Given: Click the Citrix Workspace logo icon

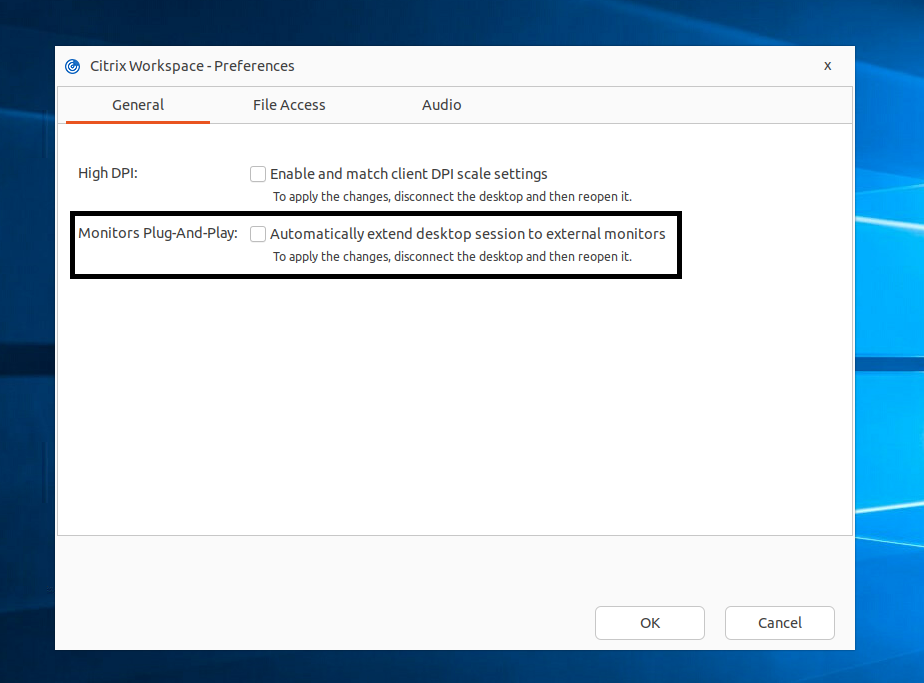Looking at the screenshot, I should pyautogui.click(x=72, y=66).
